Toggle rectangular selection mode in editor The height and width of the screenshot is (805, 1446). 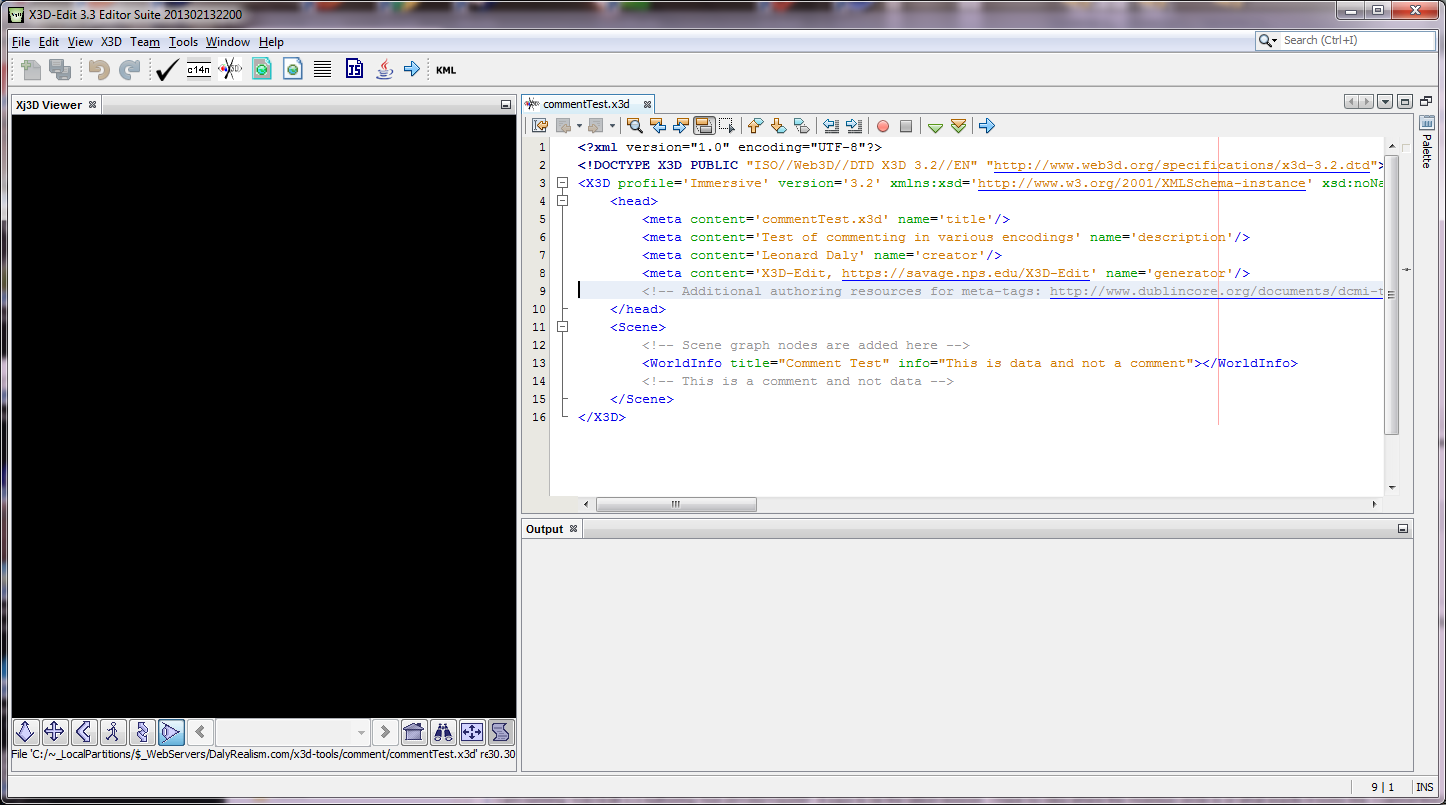726,126
